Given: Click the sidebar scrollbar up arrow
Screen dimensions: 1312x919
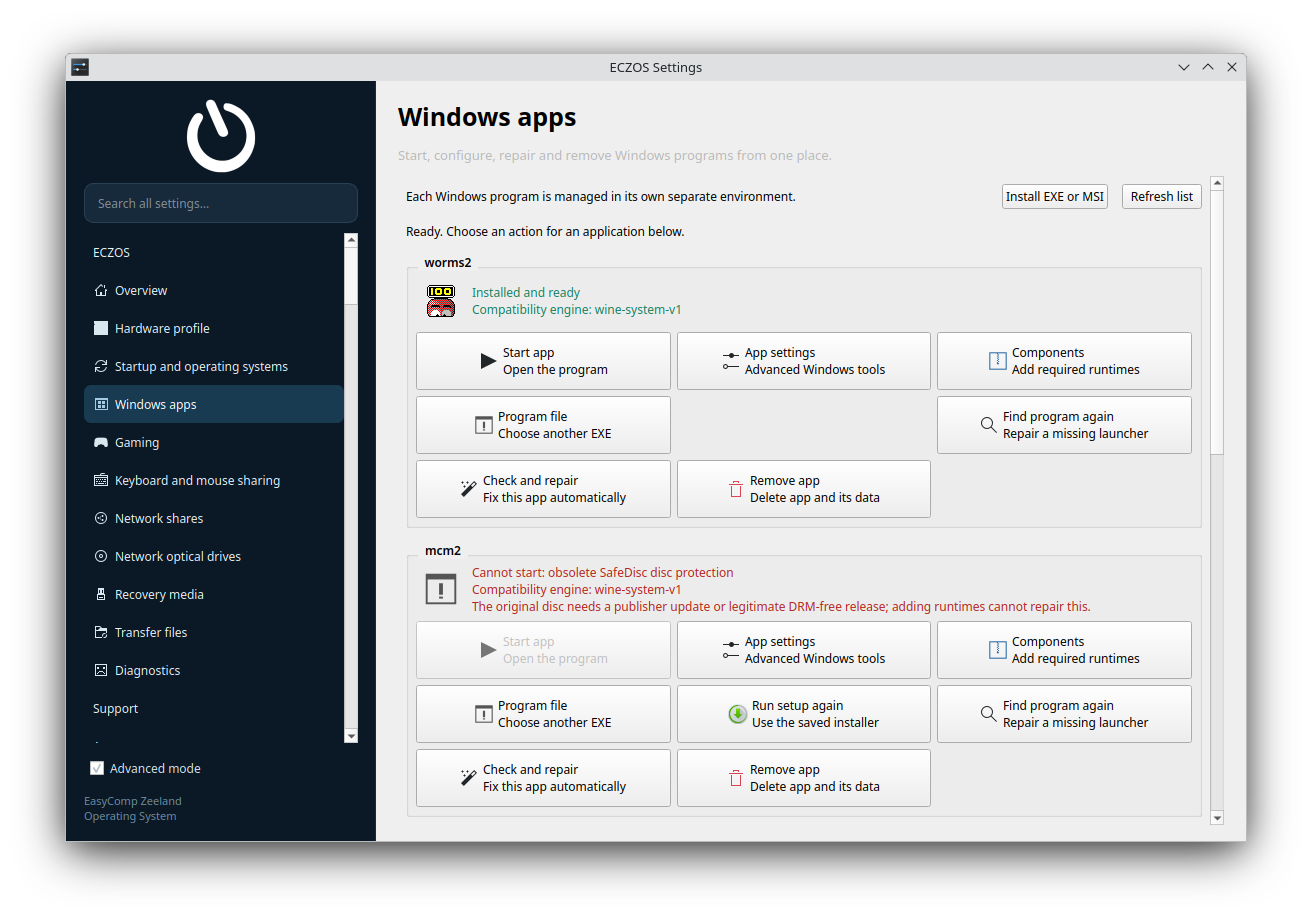Looking at the screenshot, I should click(x=351, y=240).
